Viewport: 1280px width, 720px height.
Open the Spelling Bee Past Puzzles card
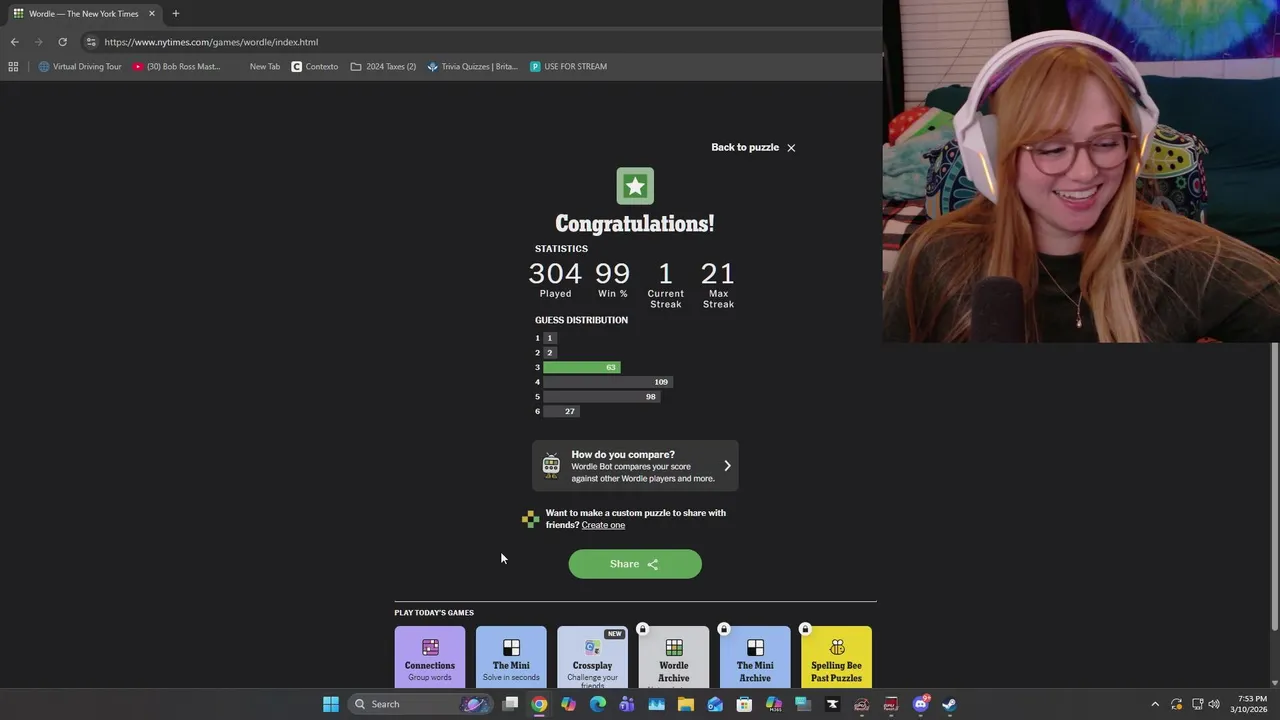(836, 657)
